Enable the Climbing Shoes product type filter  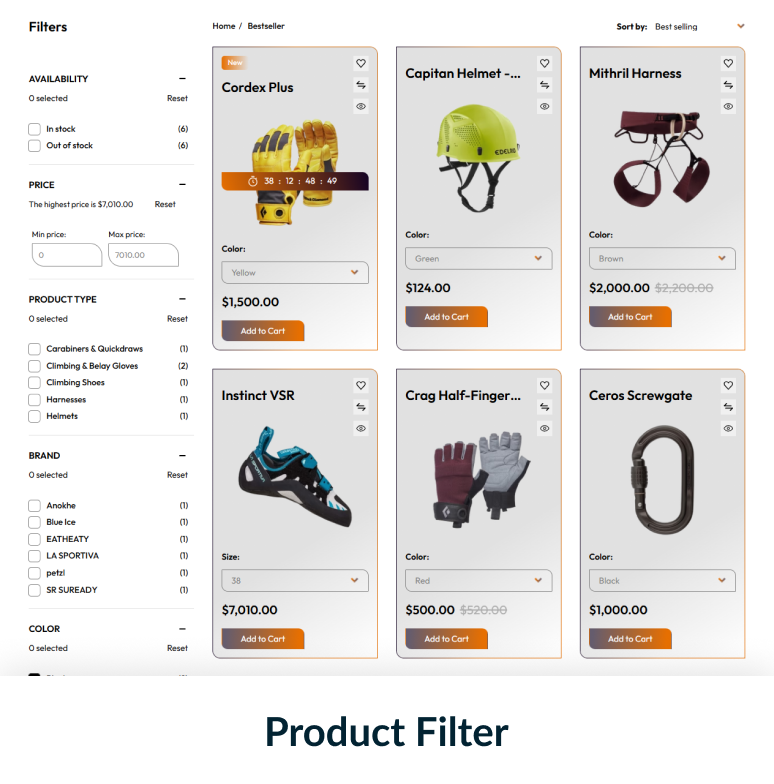[x=34, y=382]
